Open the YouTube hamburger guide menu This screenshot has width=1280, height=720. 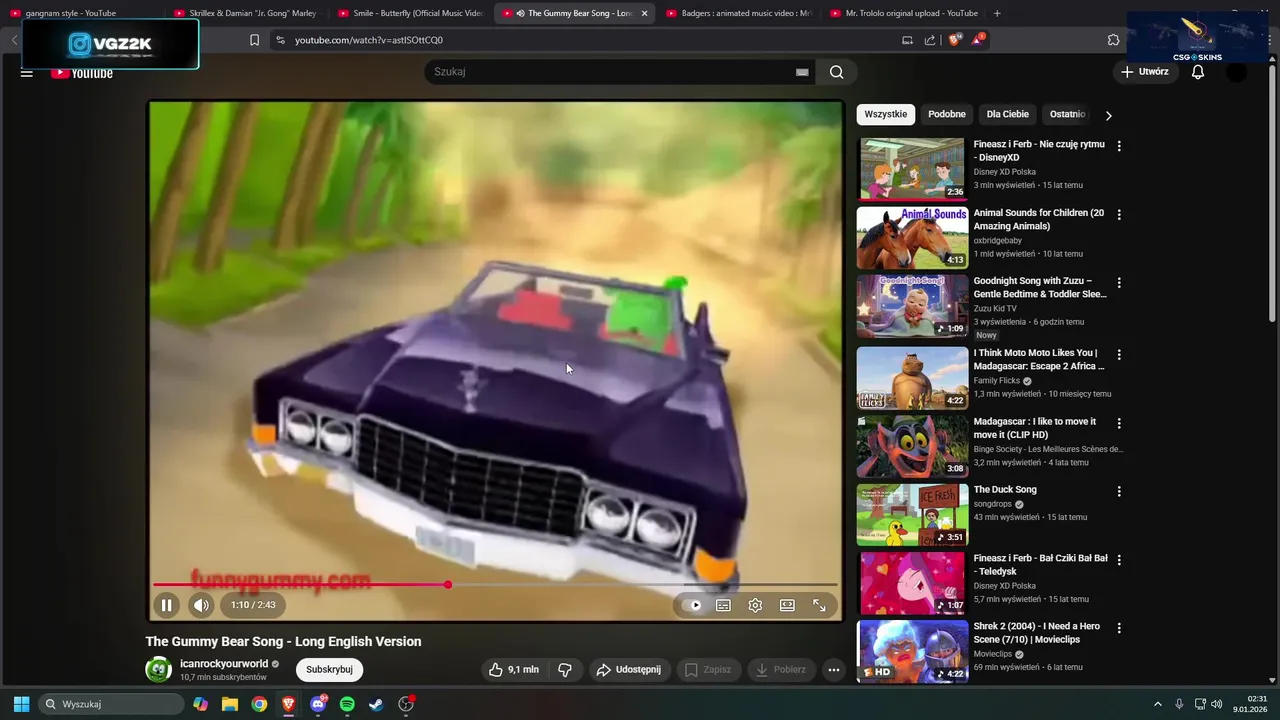27,73
